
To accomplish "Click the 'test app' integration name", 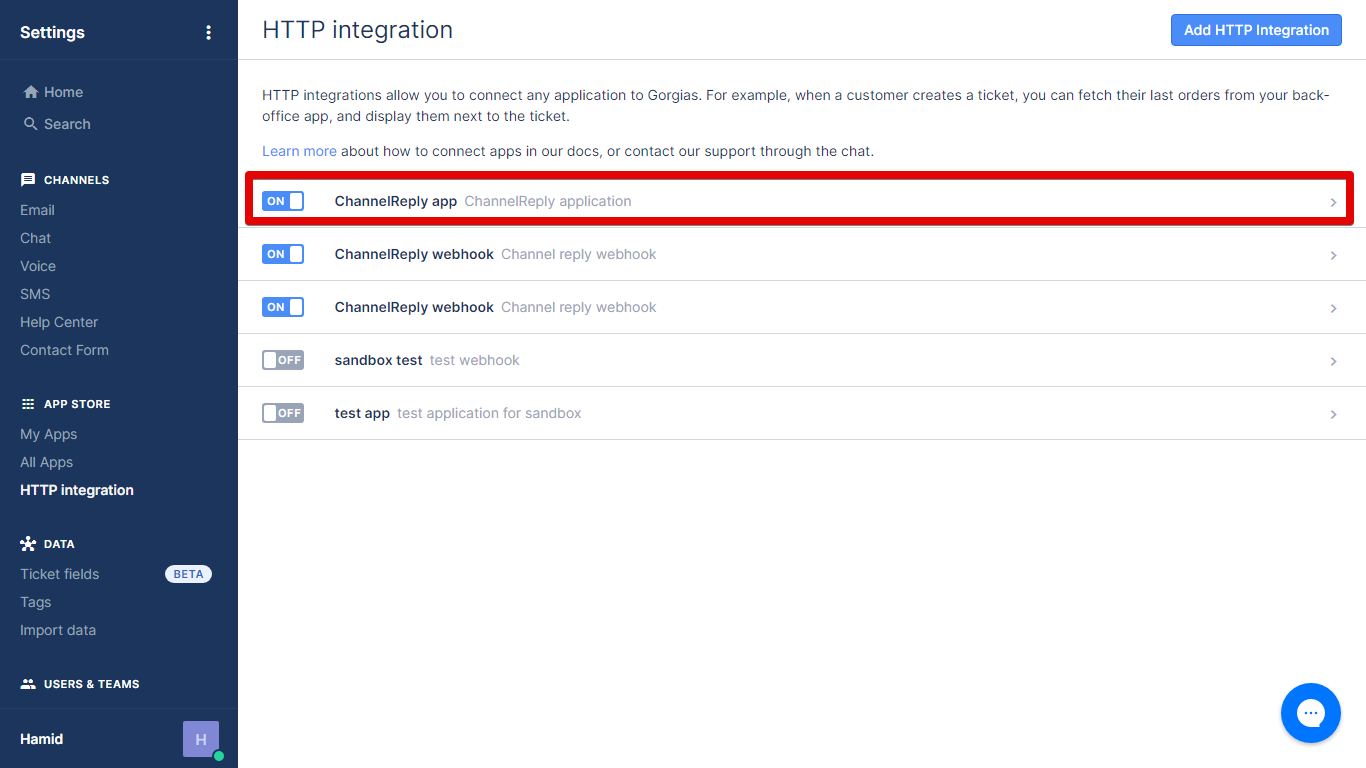I will point(362,413).
